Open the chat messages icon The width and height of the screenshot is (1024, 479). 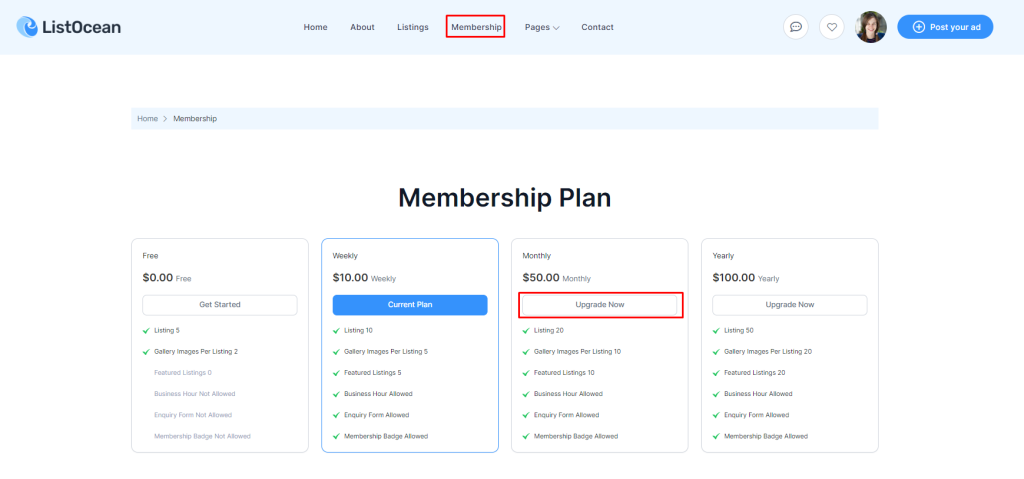(x=795, y=27)
